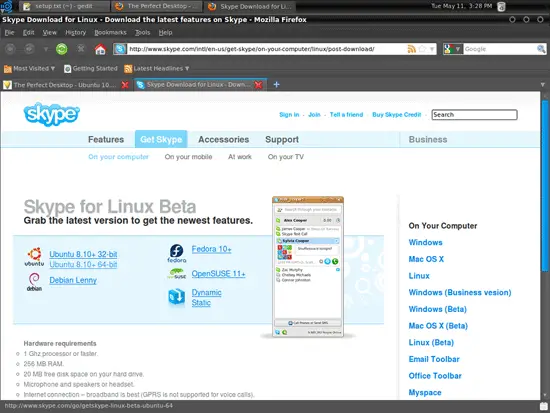Go to the Home page icon
This screenshot has height=413, width=550.
point(100,49)
